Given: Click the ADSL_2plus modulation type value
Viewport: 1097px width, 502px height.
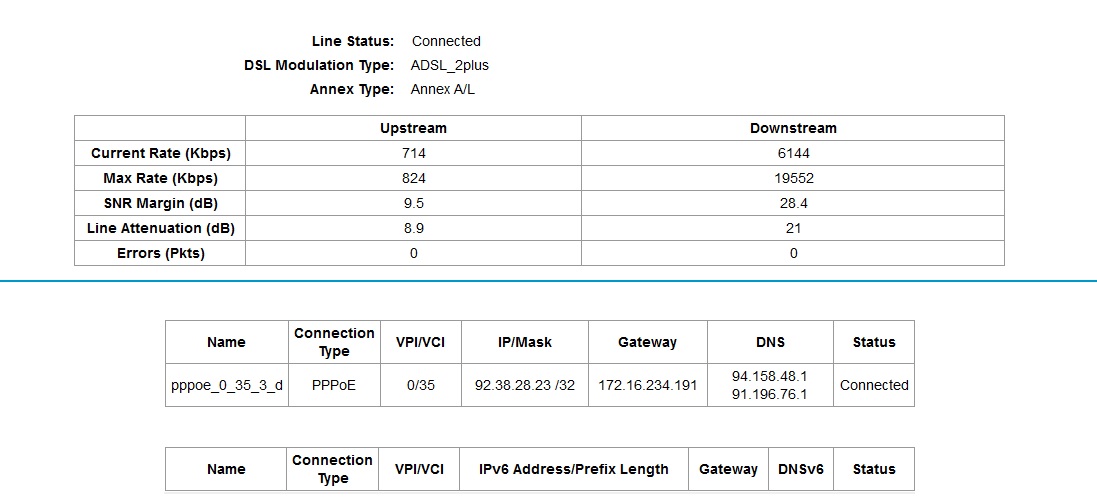Looking at the screenshot, I should (x=449, y=65).
